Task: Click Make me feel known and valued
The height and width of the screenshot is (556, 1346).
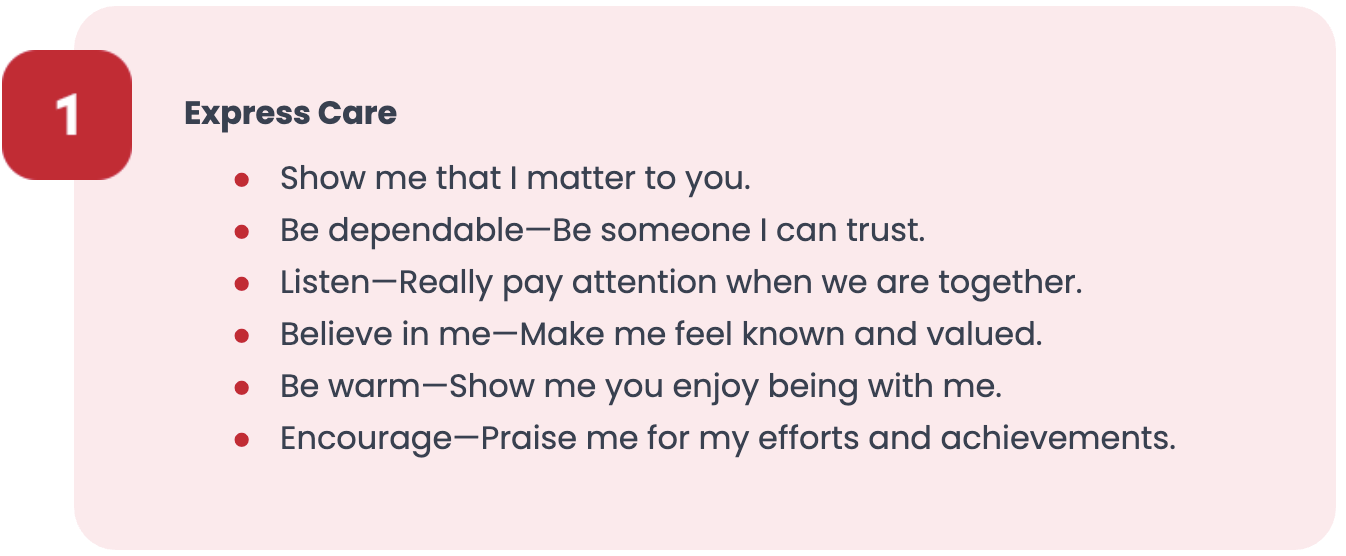Action: click(781, 335)
